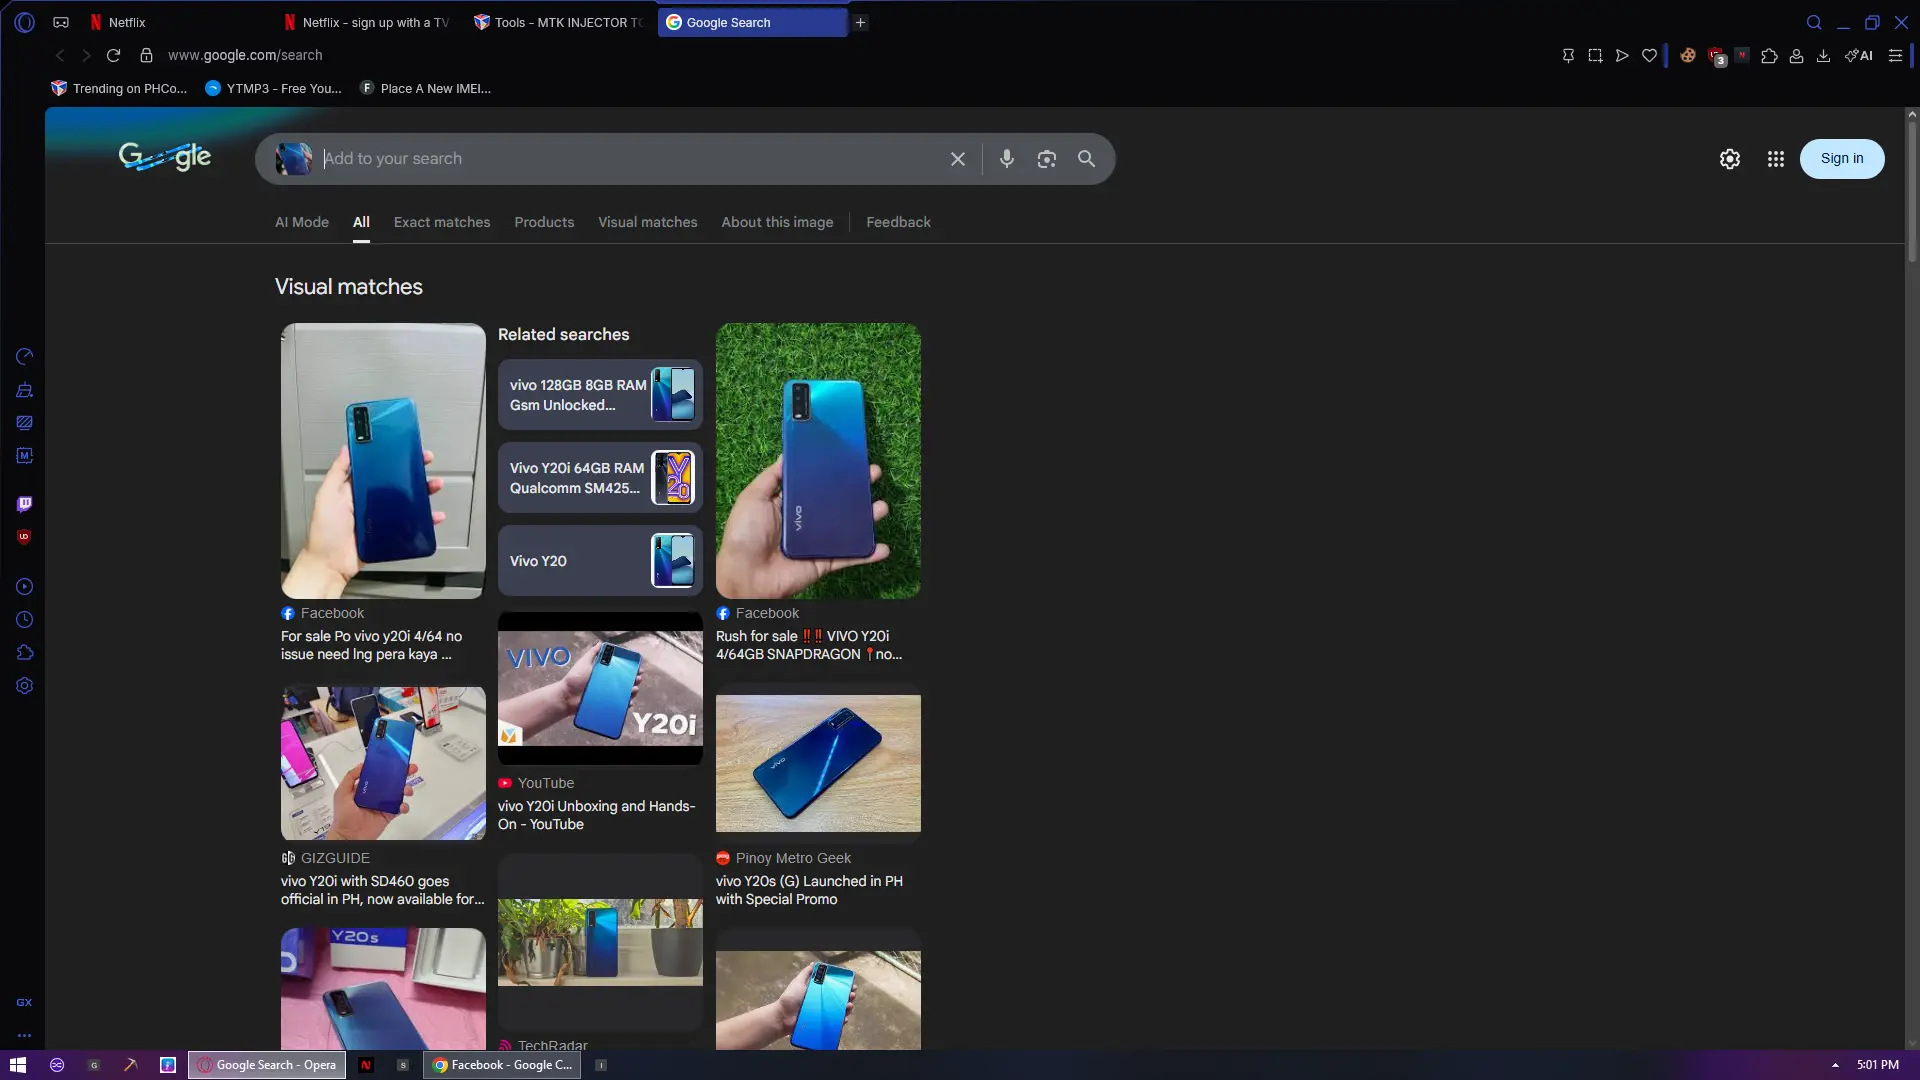Open uBlock icon in sidebar
Image resolution: width=1920 pixels, height=1080 pixels.
(25, 537)
